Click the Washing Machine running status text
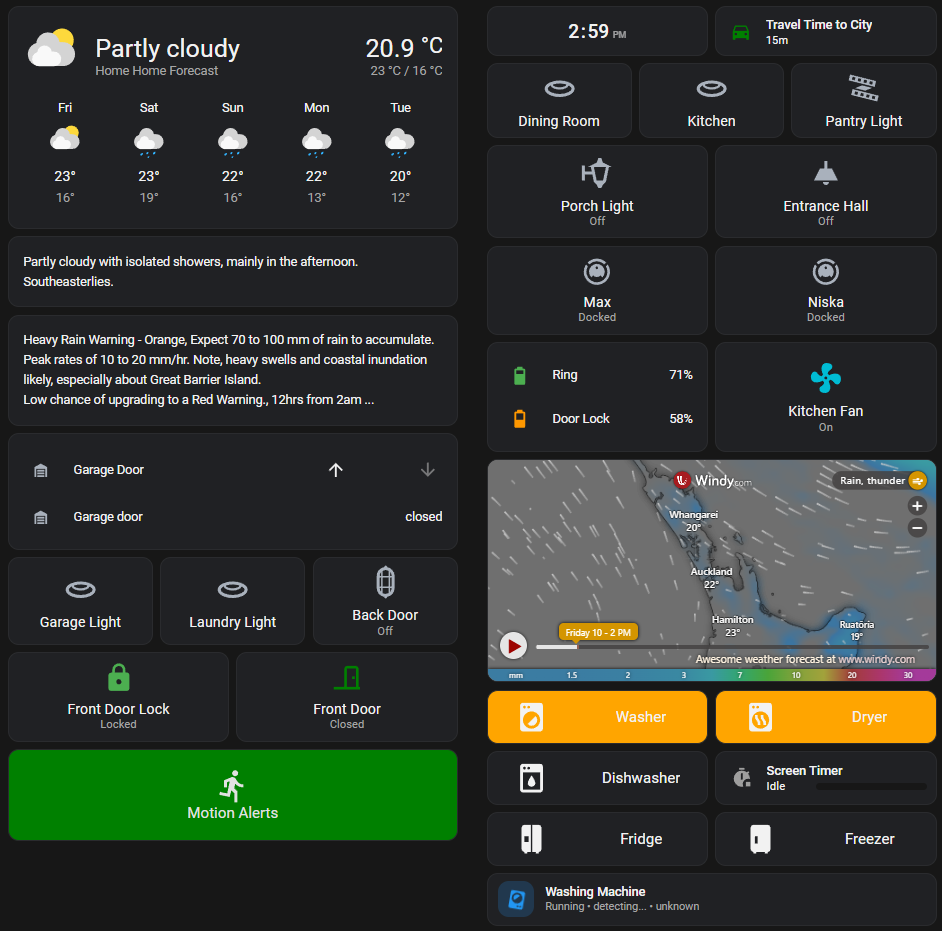 (622, 906)
